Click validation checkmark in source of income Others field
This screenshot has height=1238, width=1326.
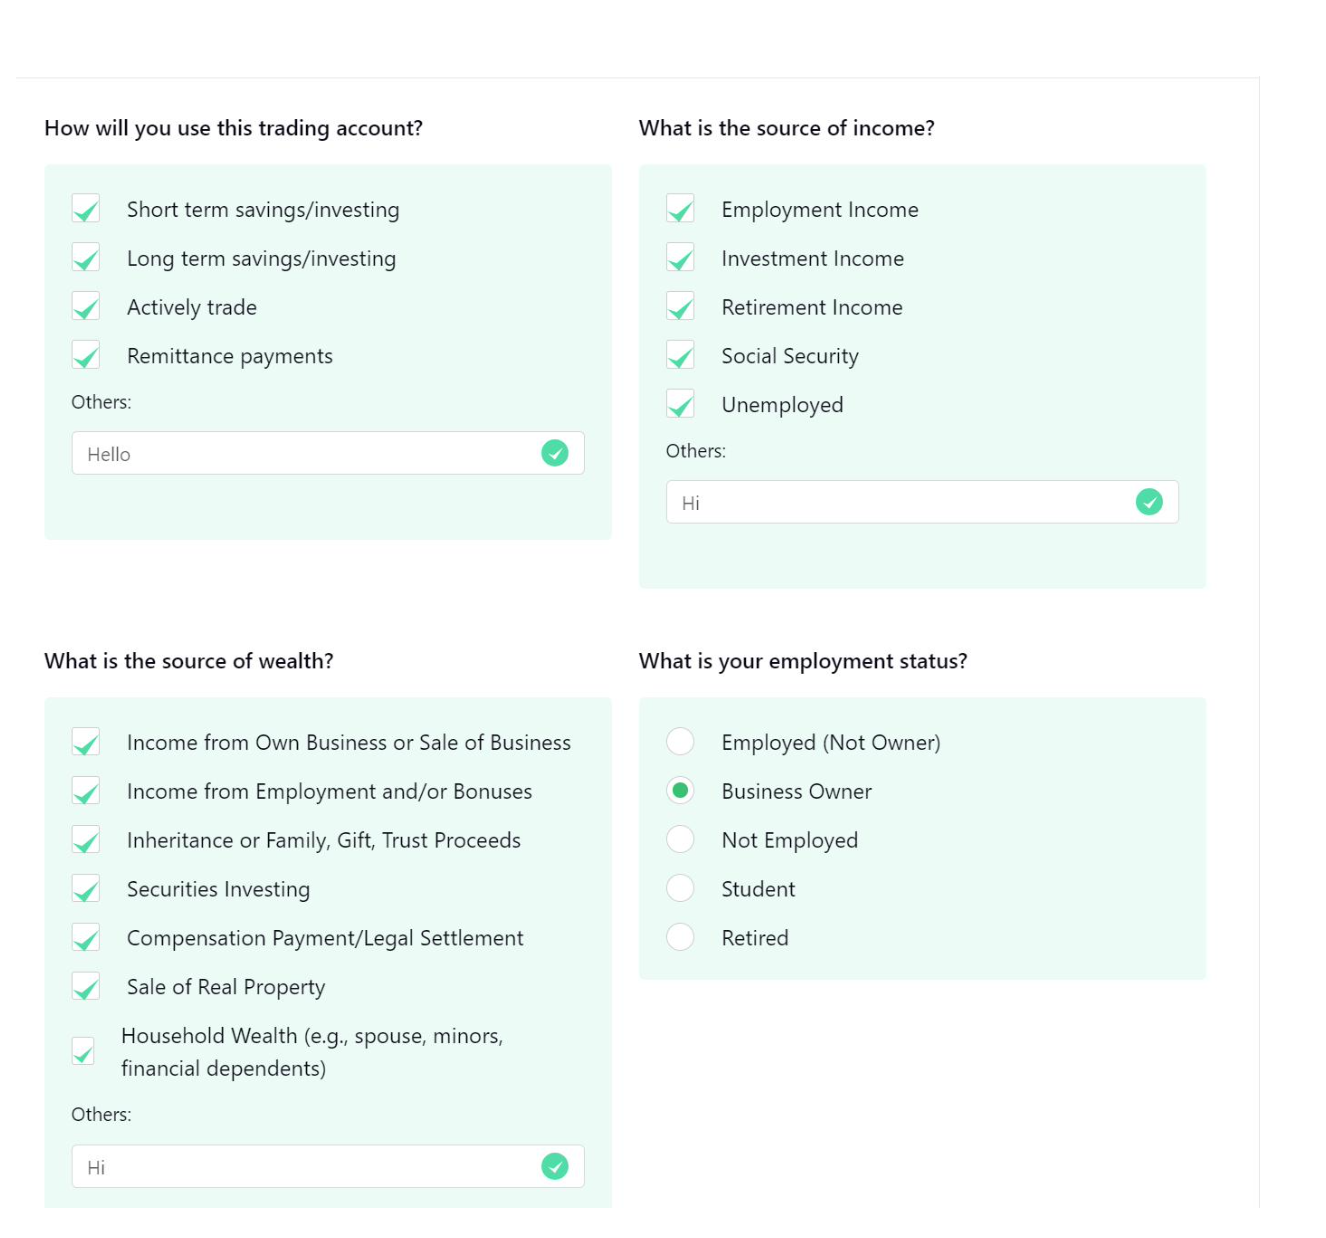pyautogui.click(x=1149, y=502)
